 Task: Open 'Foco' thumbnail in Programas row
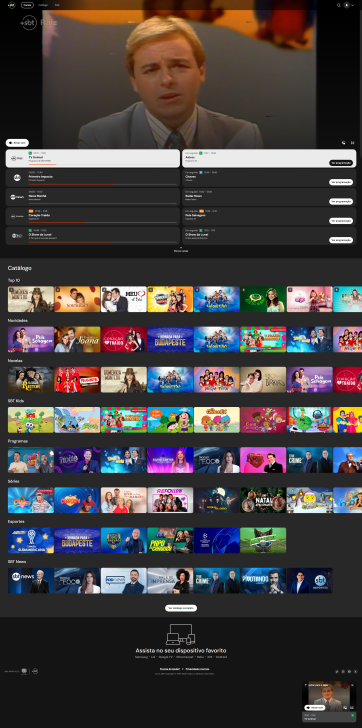(x=217, y=460)
